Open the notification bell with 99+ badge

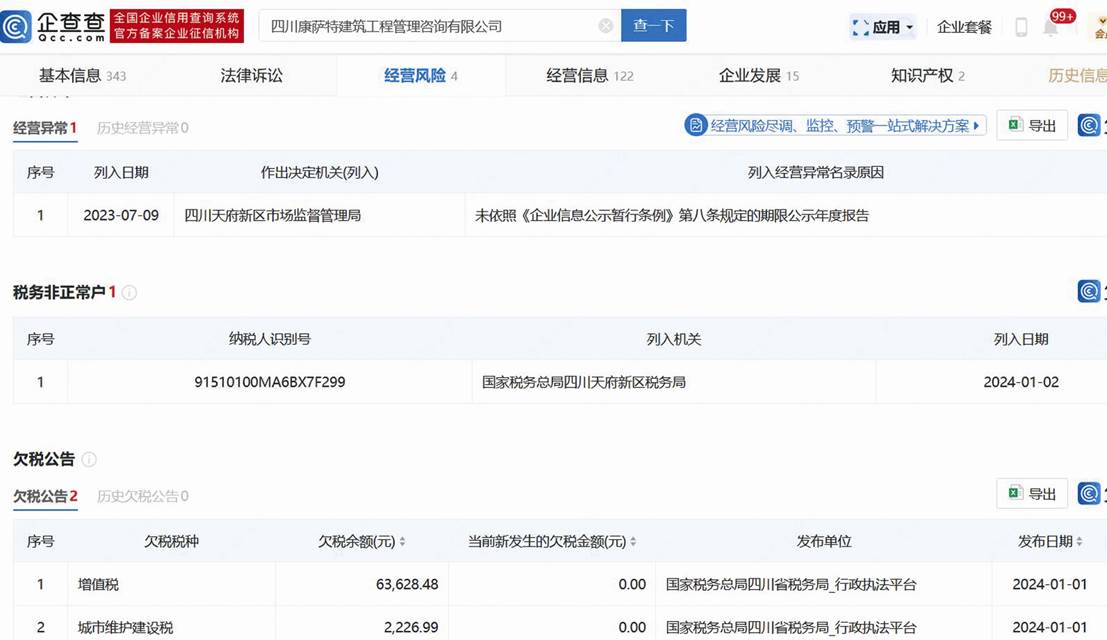(1051, 27)
